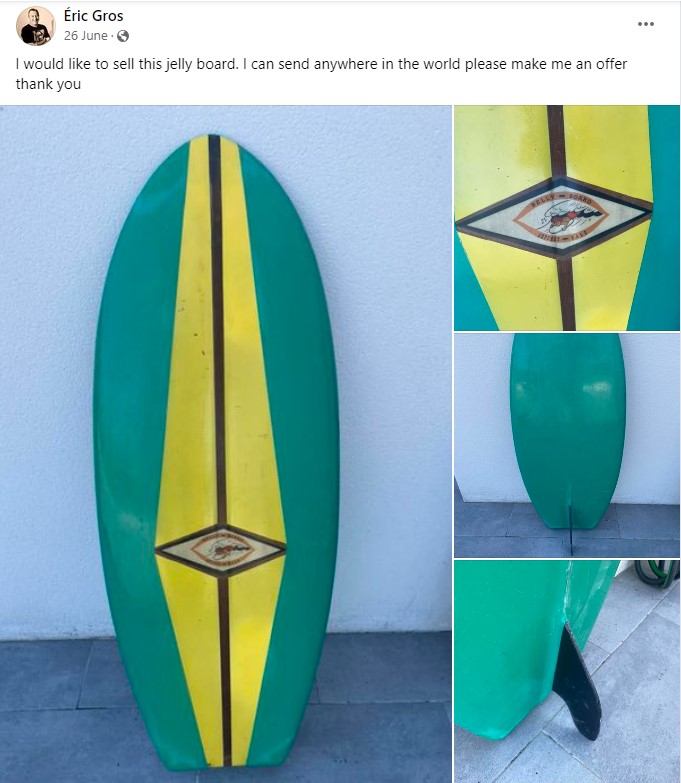Click the diamond logo decal on main board photo
The height and width of the screenshot is (783, 681).
tap(221, 551)
